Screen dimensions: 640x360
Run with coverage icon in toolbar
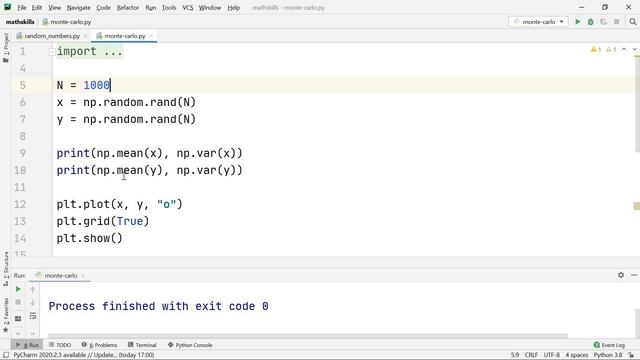click(604, 22)
